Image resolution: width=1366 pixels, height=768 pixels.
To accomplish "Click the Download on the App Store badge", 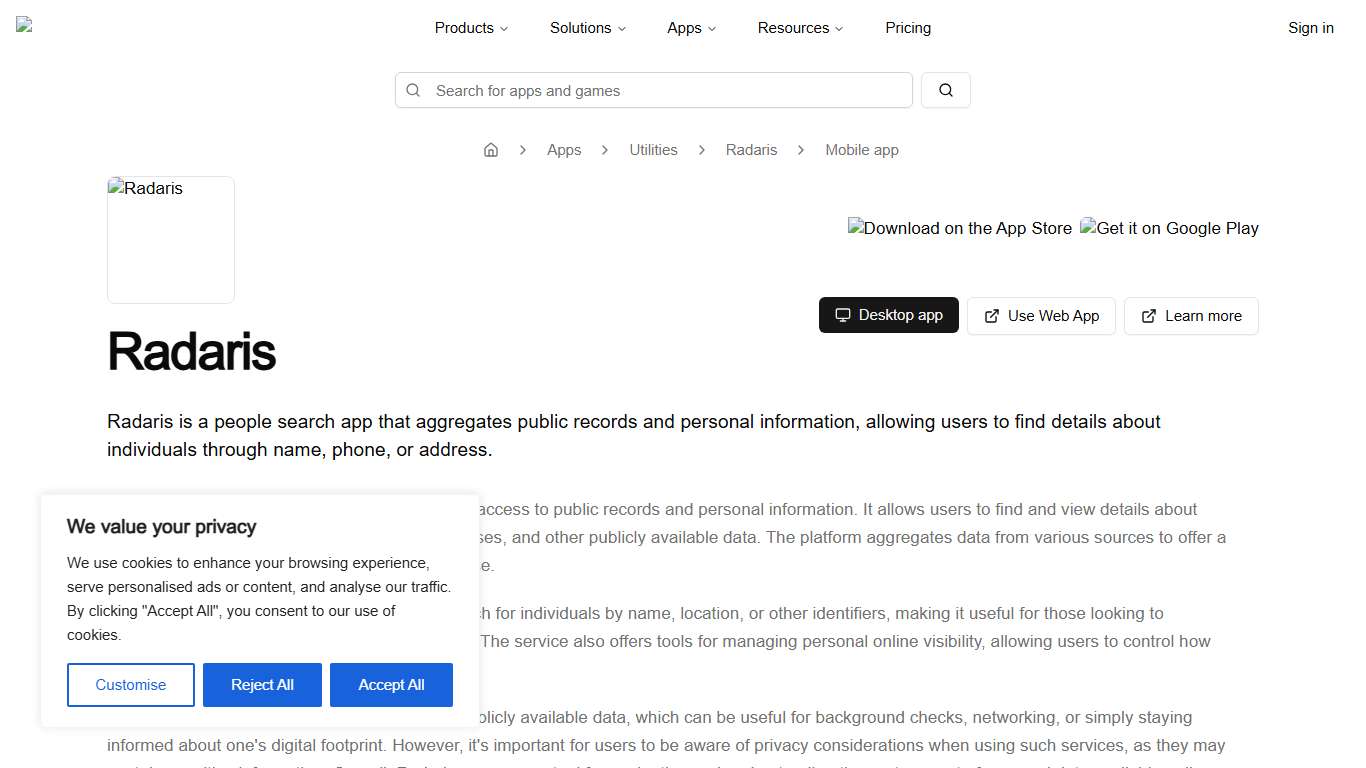I will 959,228.
